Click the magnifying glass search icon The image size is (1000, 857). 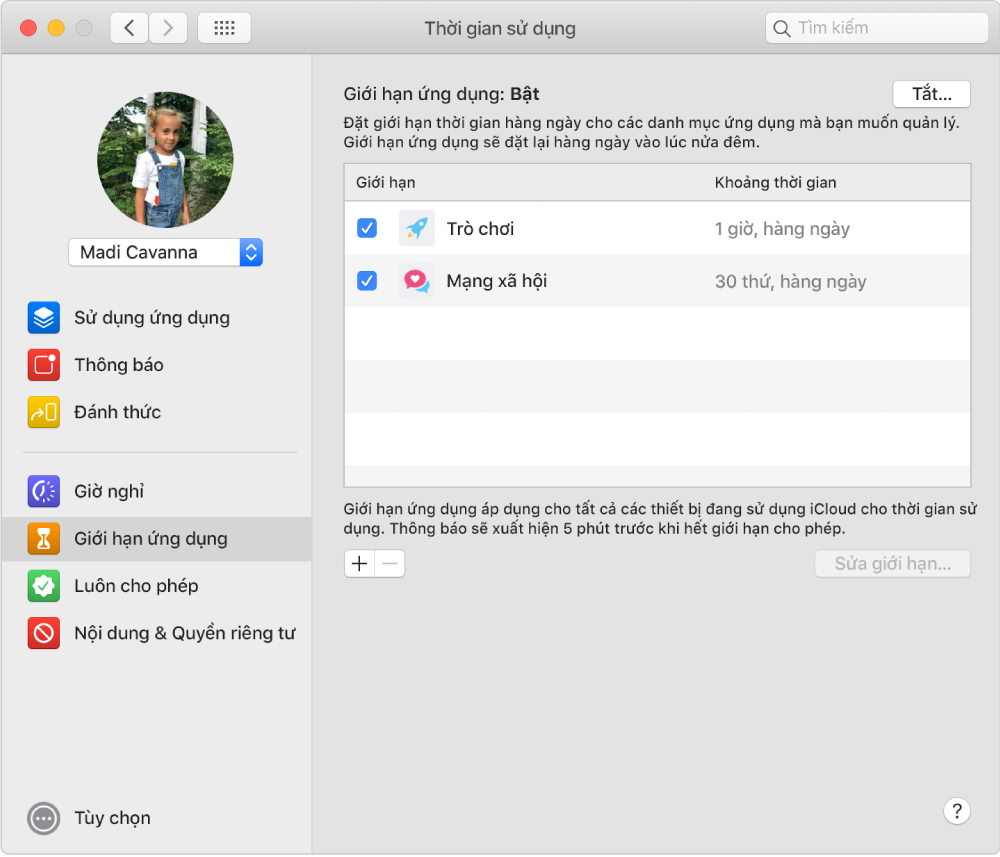(781, 29)
